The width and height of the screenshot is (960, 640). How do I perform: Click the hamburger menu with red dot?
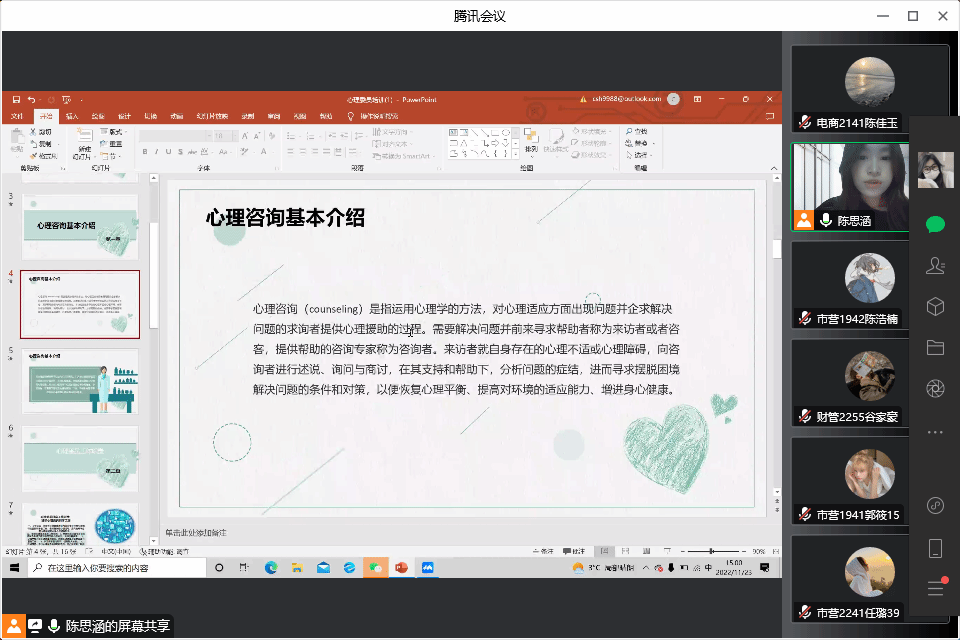click(936, 588)
